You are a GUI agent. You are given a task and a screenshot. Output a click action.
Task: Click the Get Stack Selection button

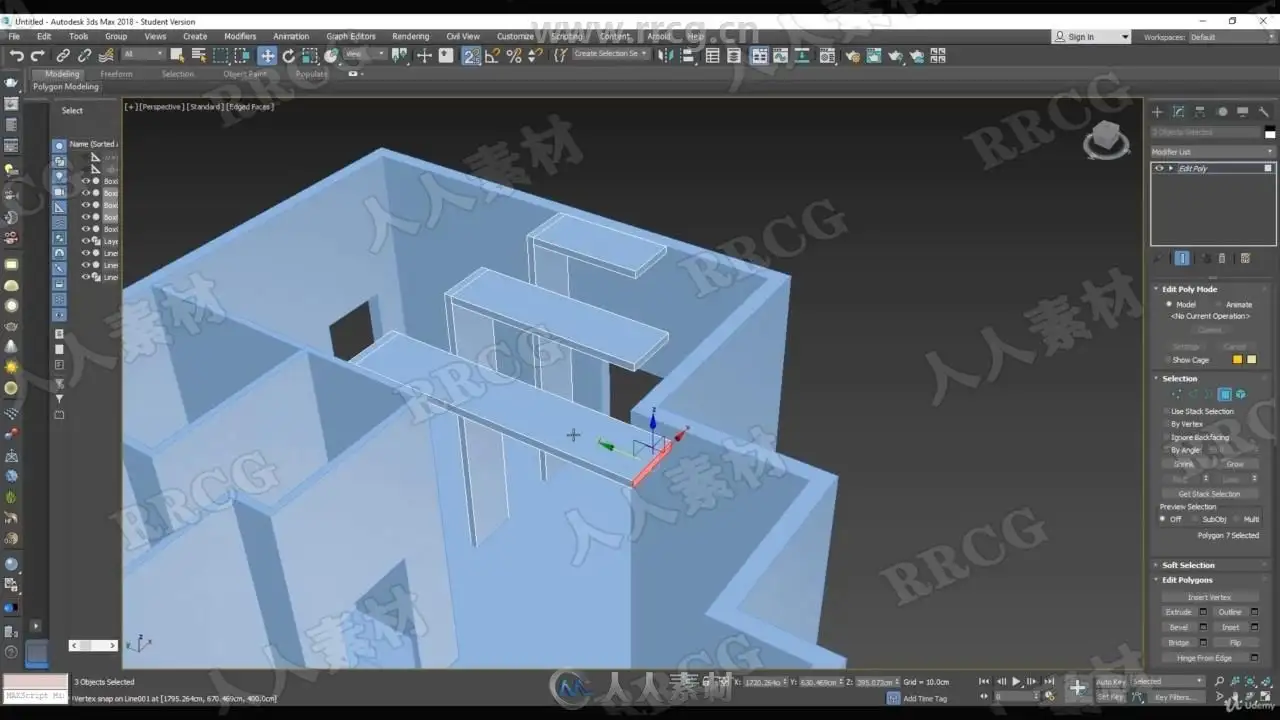pos(1209,494)
